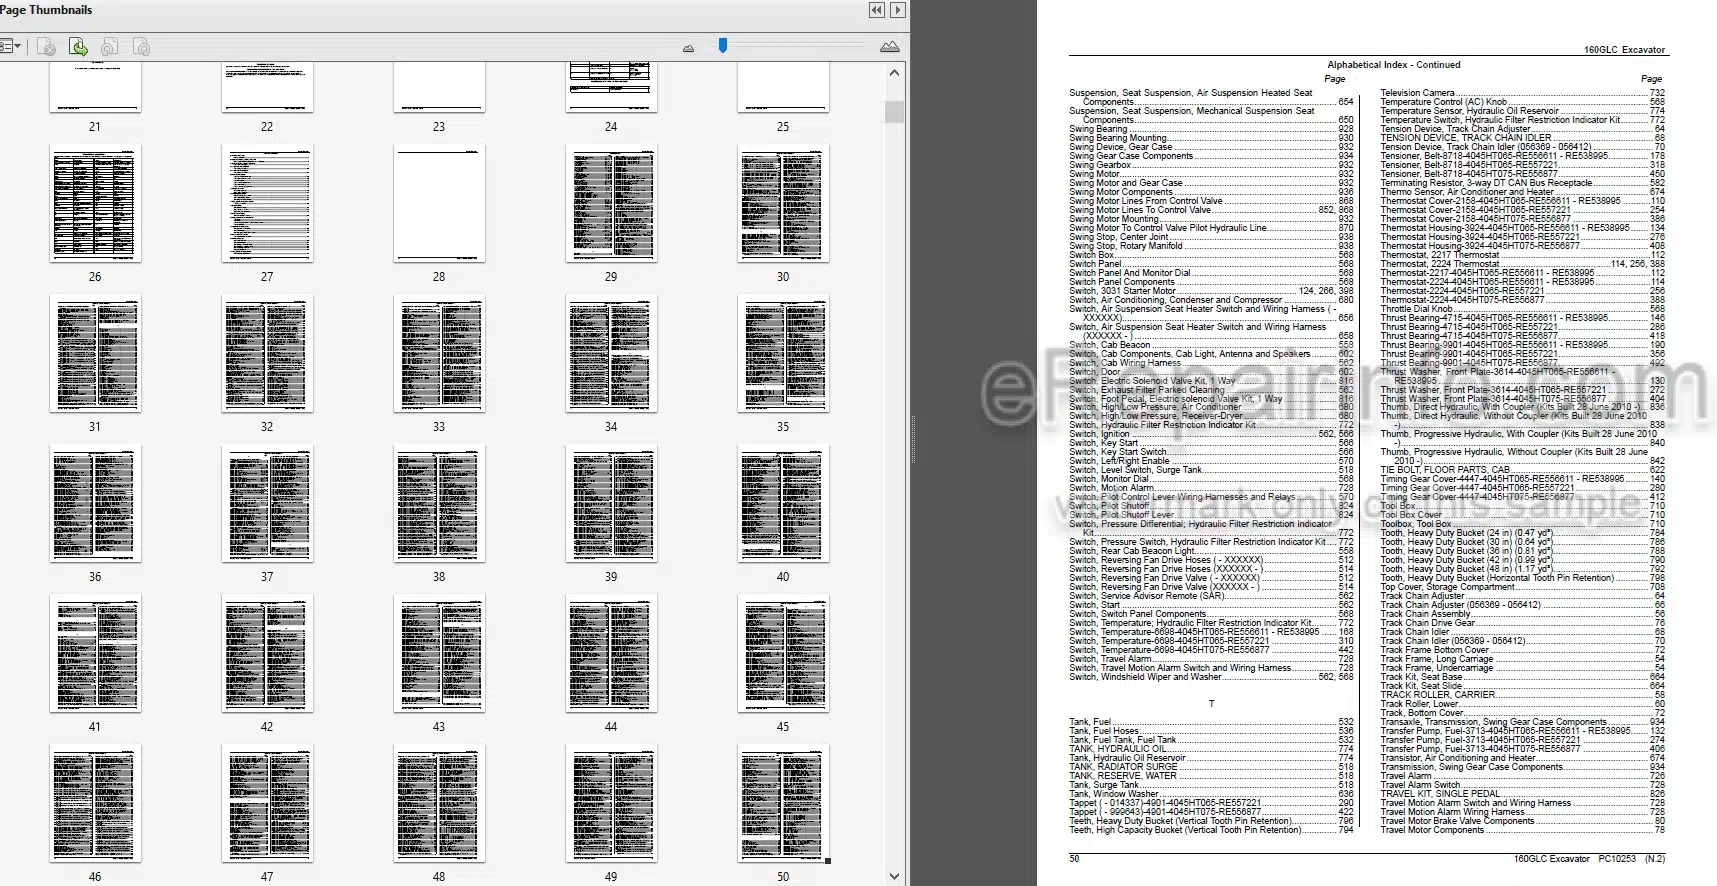
Task: Select page 38 thumbnail
Action: click(439, 504)
